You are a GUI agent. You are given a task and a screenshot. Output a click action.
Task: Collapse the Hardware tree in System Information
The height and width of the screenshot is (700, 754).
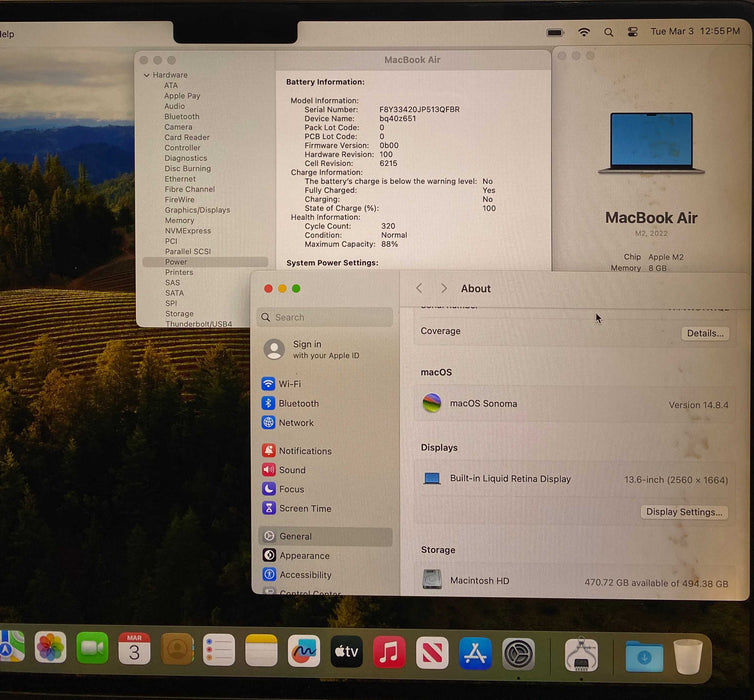[x=147, y=75]
